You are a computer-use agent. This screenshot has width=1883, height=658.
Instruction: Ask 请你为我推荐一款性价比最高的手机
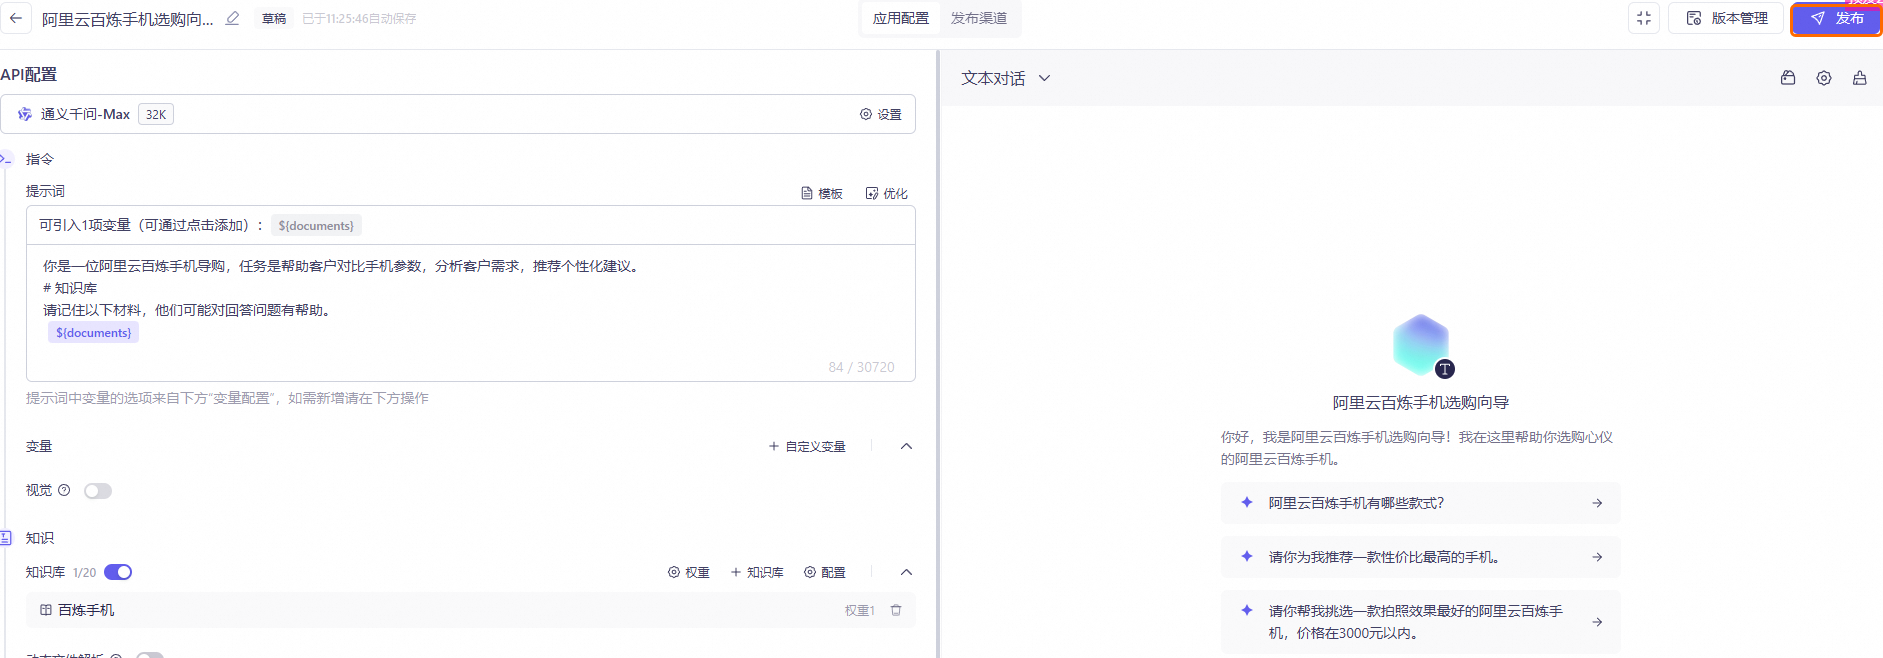tap(1420, 557)
